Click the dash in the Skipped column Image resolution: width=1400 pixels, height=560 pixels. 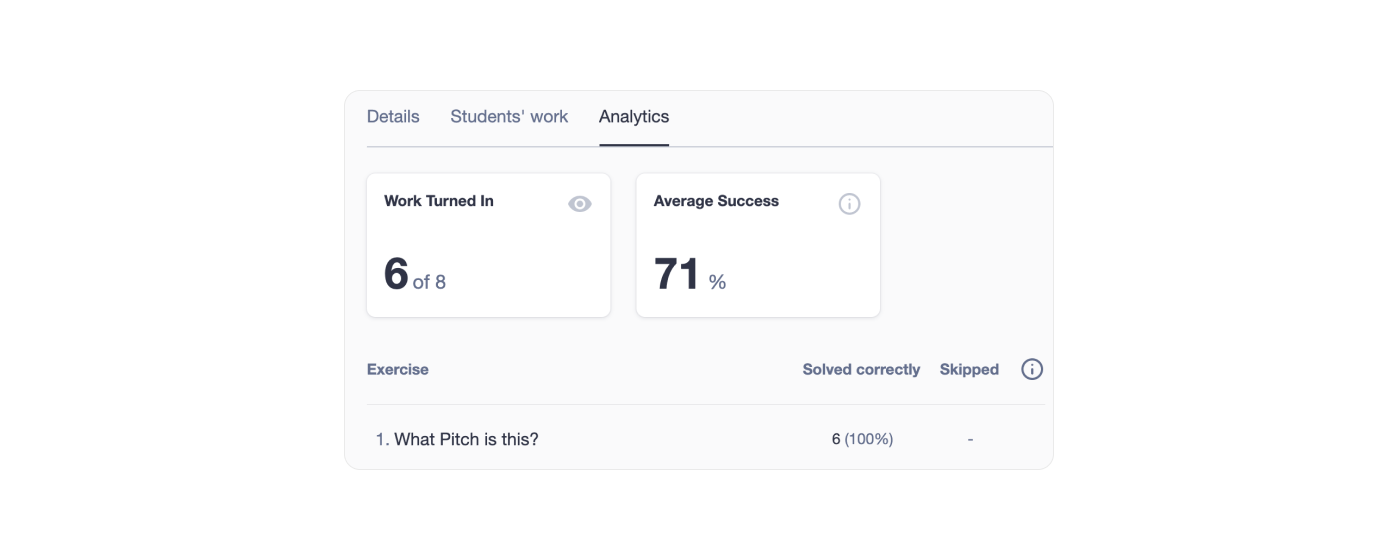tap(970, 439)
